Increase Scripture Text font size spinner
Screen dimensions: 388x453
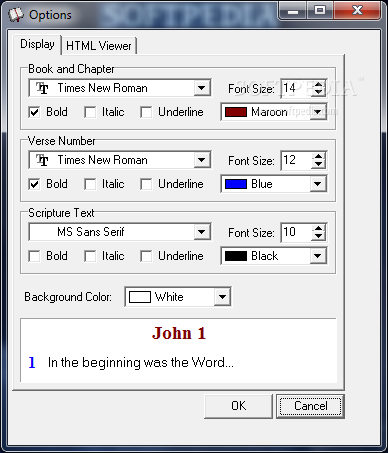click(319, 228)
